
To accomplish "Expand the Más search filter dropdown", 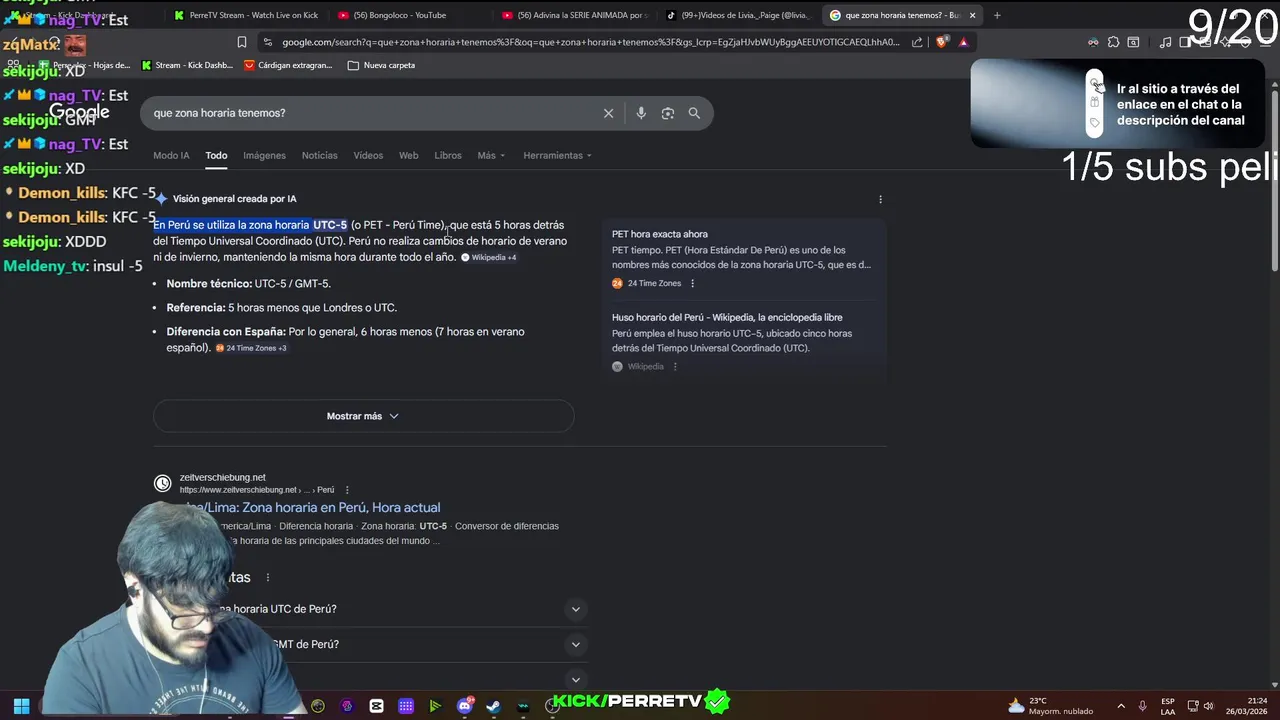I will 491,155.
